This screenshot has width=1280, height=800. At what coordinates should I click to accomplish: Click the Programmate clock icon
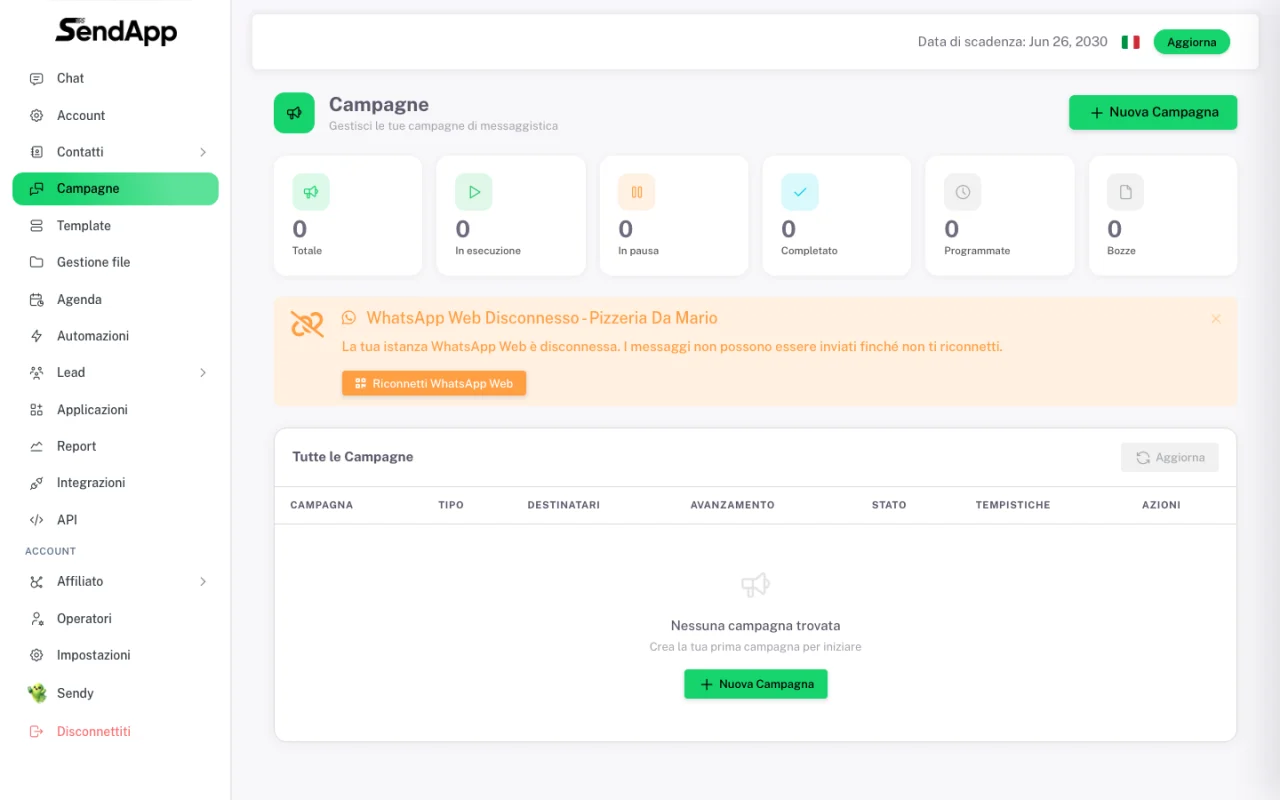coord(963,192)
